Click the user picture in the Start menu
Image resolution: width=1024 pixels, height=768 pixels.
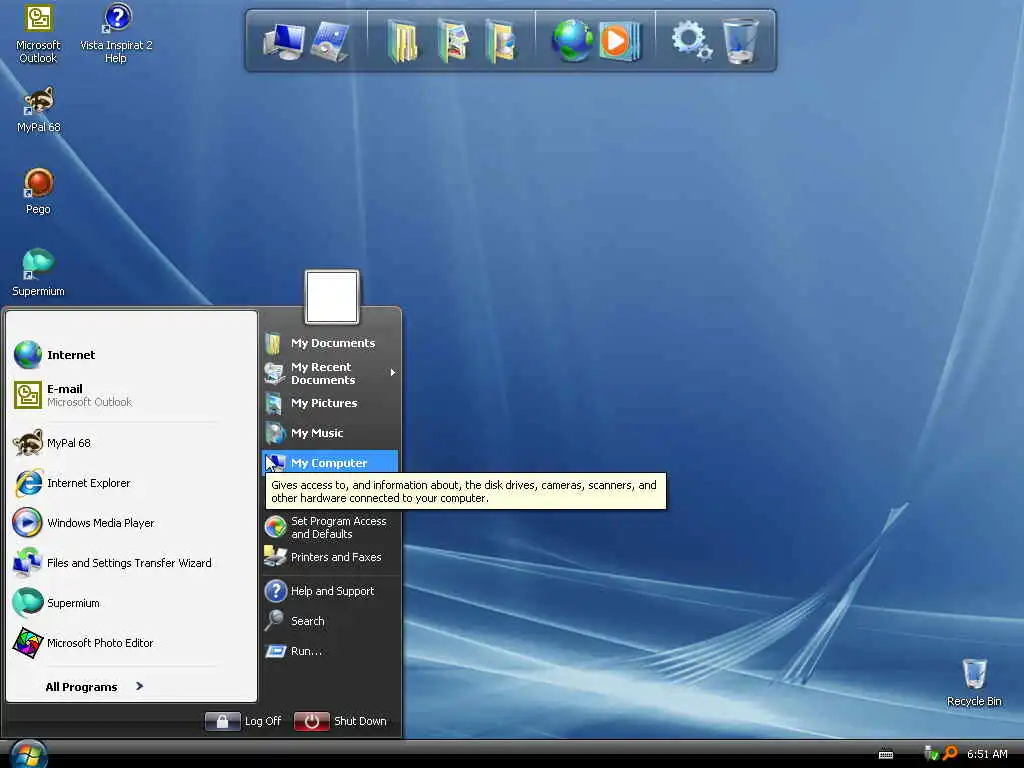(332, 297)
